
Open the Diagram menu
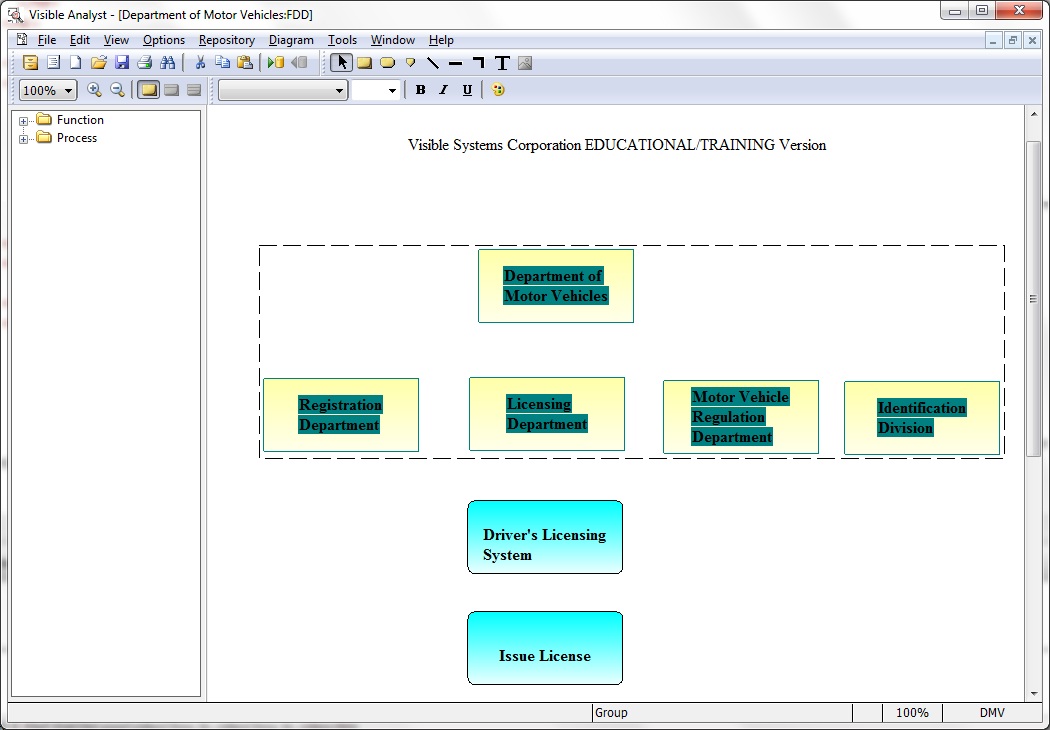coord(291,40)
